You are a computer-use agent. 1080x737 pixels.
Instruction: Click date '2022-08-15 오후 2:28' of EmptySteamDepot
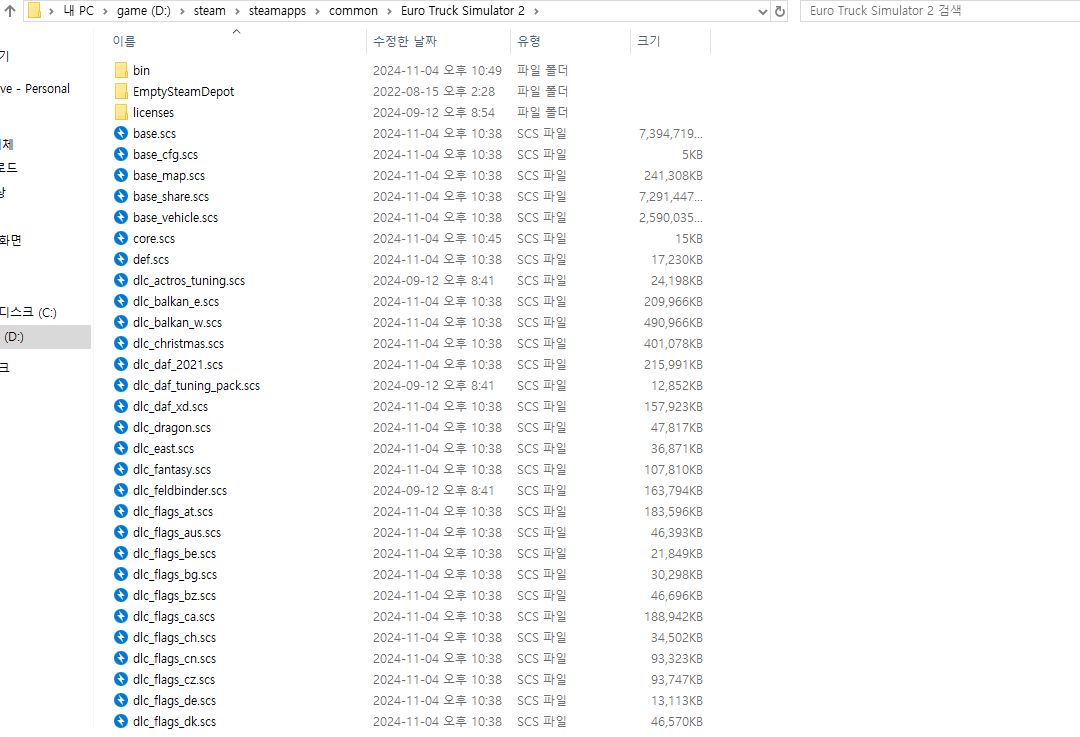point(434,92)
